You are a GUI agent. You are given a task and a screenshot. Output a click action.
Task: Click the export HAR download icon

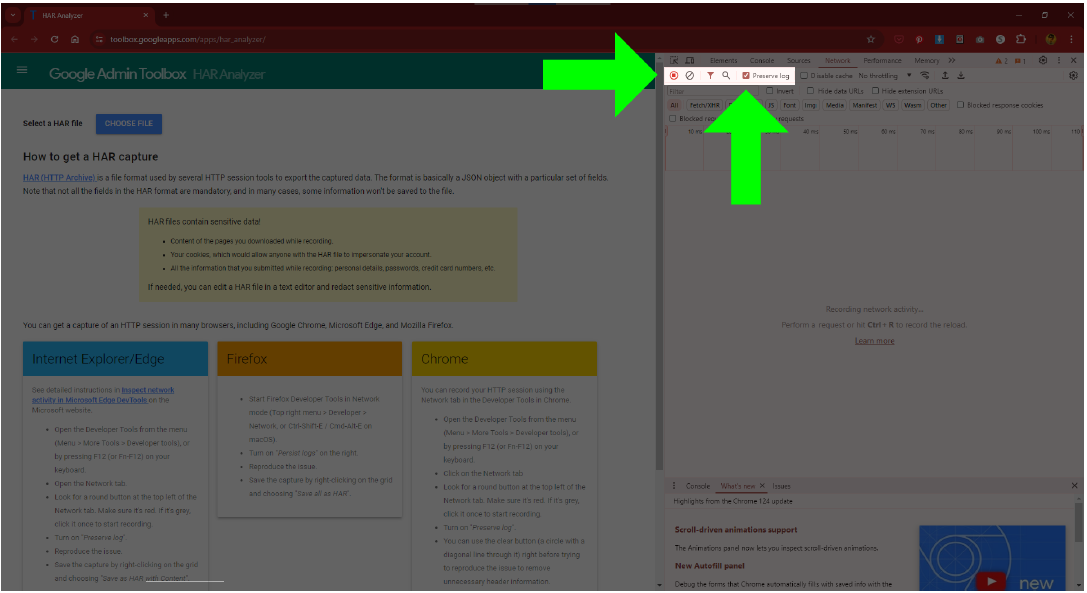961,76
